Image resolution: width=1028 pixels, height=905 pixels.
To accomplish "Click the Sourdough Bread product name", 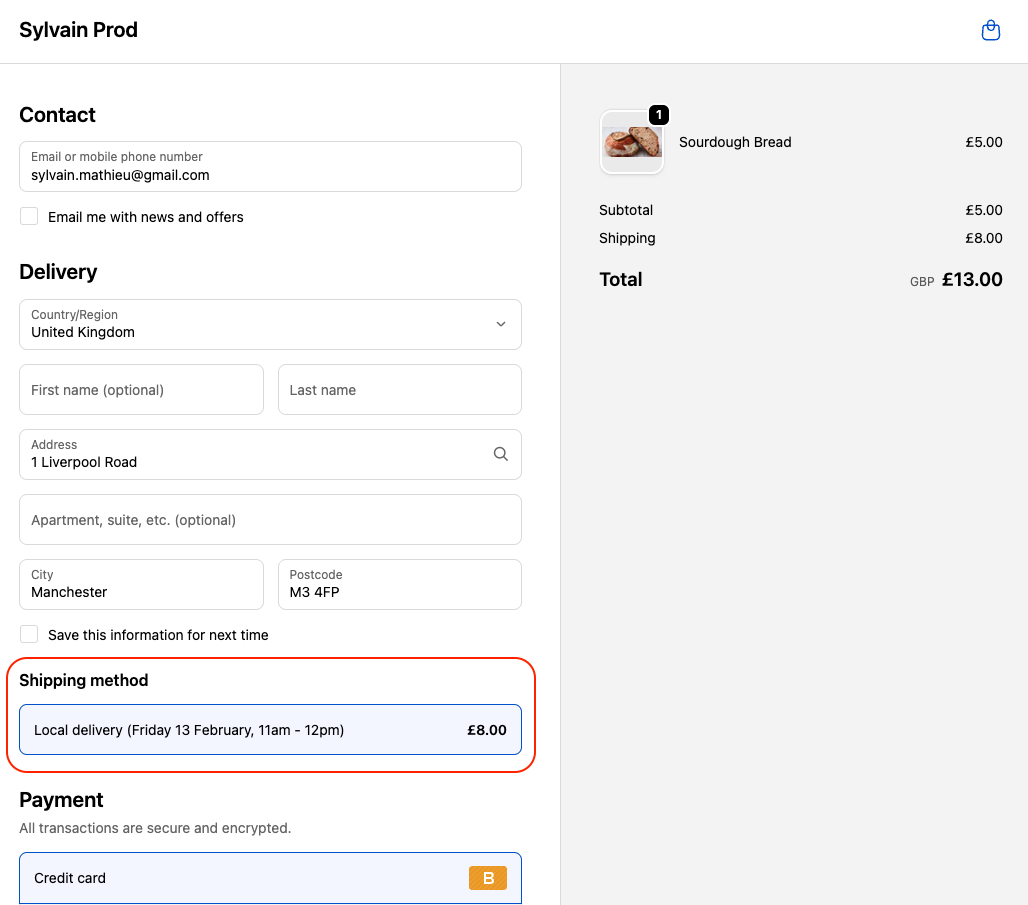I will pyautogui.click(x=735, y=142).
